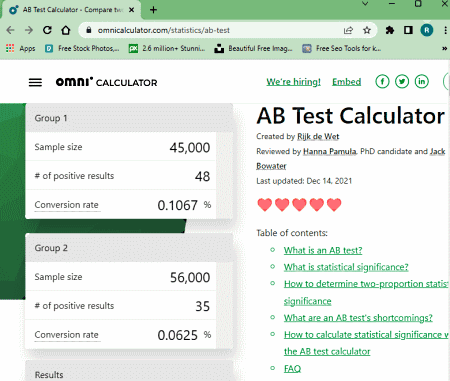This screenshot has width=450, height=381.
Task: Open the Free Stock Photos bookmark
Action: (x=82, y=49)
